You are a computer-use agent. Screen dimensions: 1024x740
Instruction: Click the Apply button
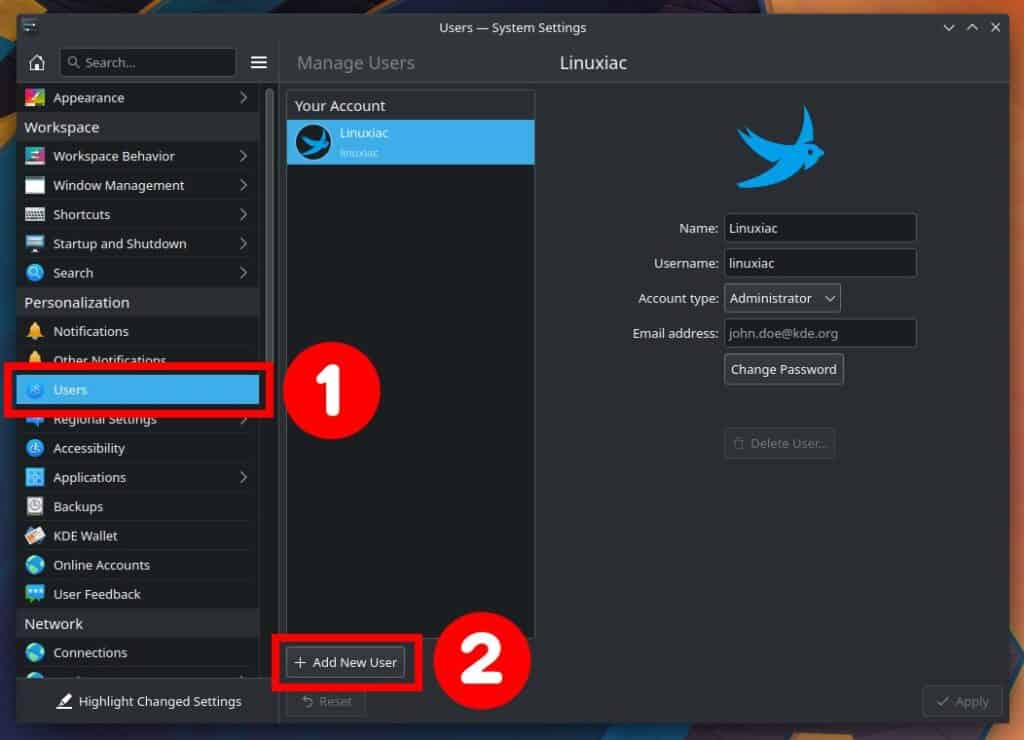tap(963, 701)
